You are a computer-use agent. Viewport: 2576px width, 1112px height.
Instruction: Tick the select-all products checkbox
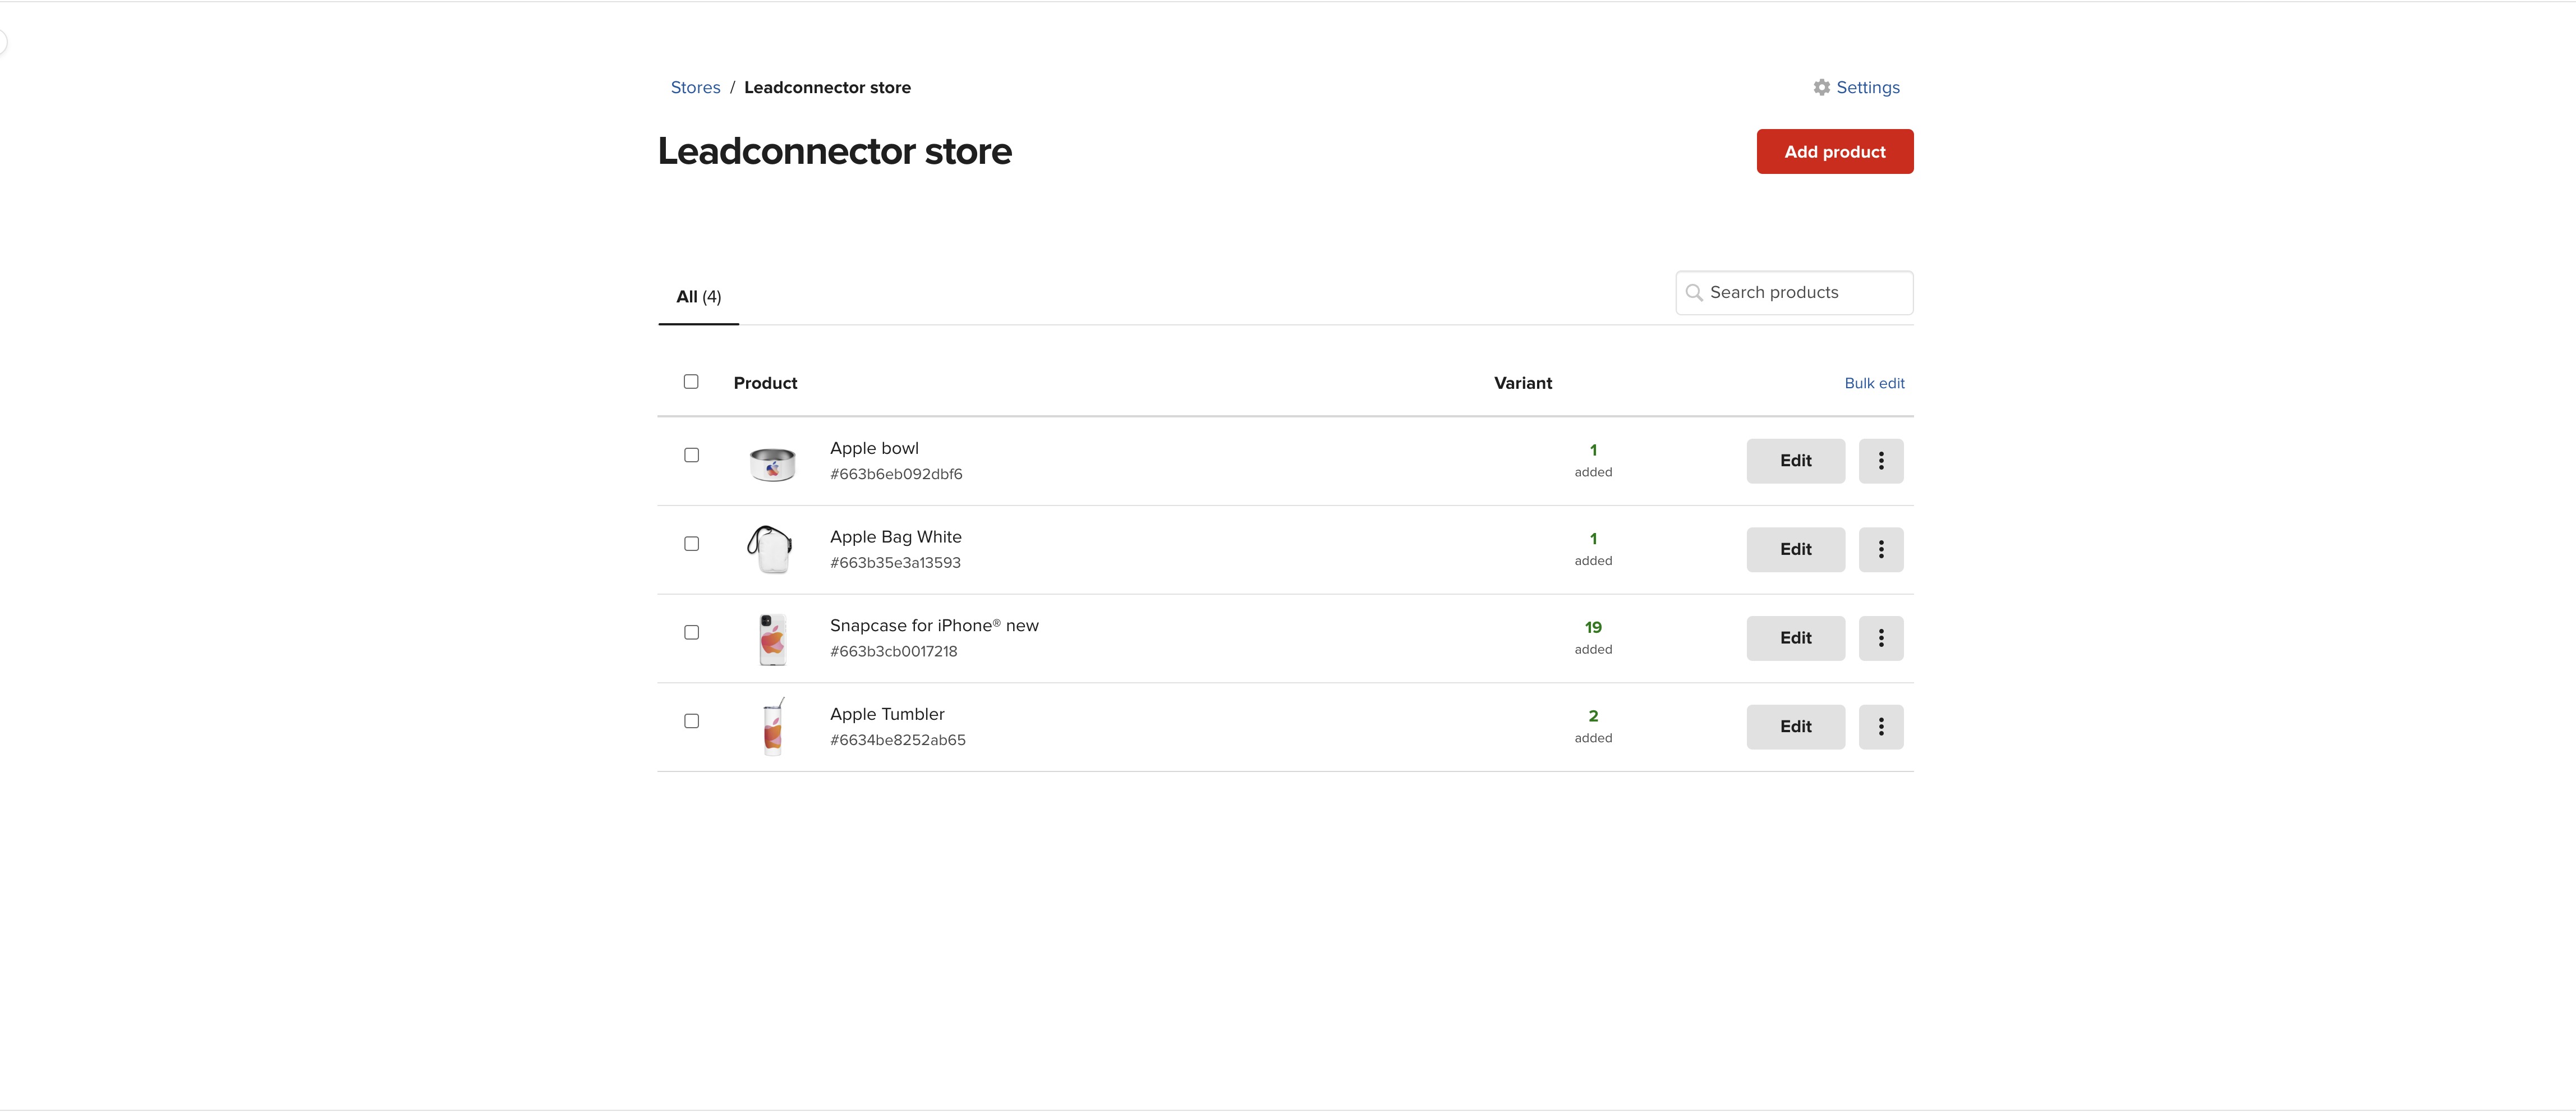(x=691, y=382)
